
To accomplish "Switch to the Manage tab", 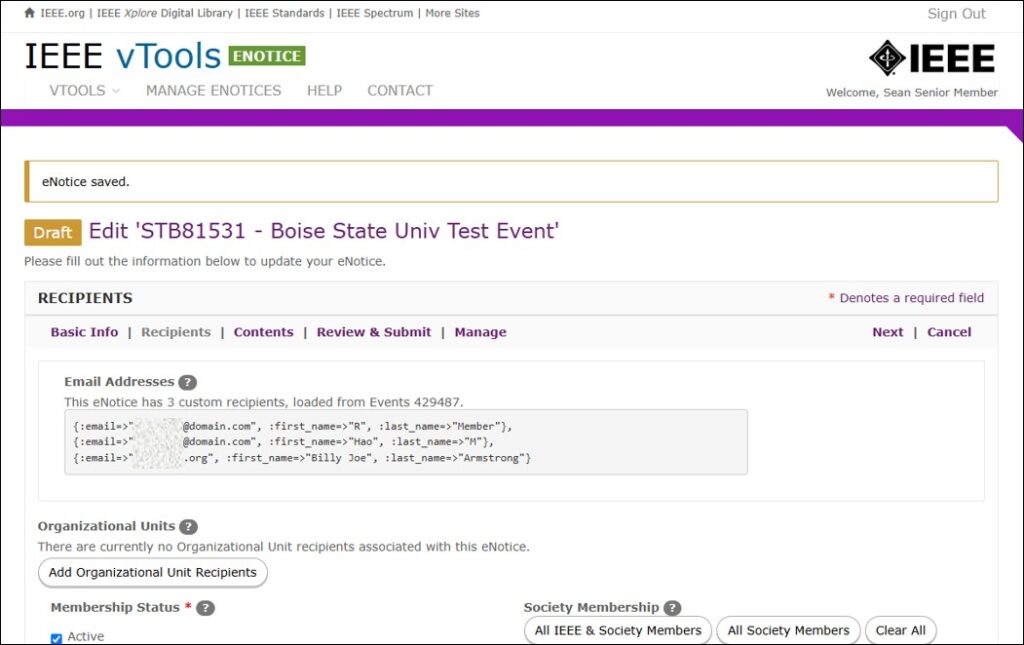I will point(480,332).
